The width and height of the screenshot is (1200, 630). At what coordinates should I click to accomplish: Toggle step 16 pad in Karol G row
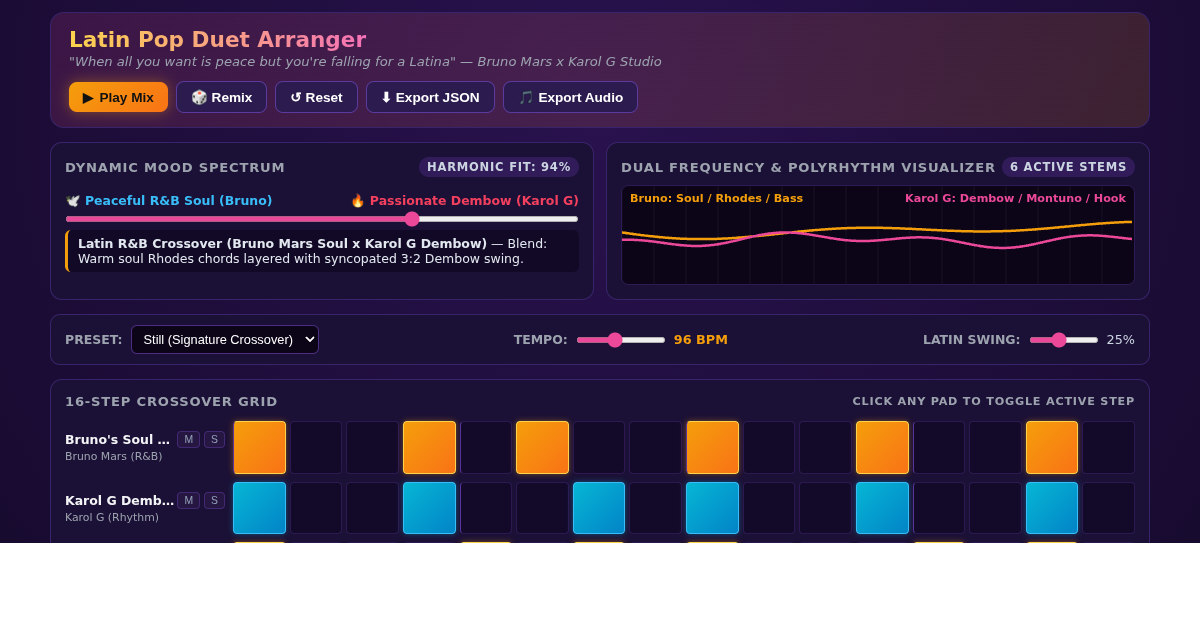pyautogui.click(x=1108, y=508)
